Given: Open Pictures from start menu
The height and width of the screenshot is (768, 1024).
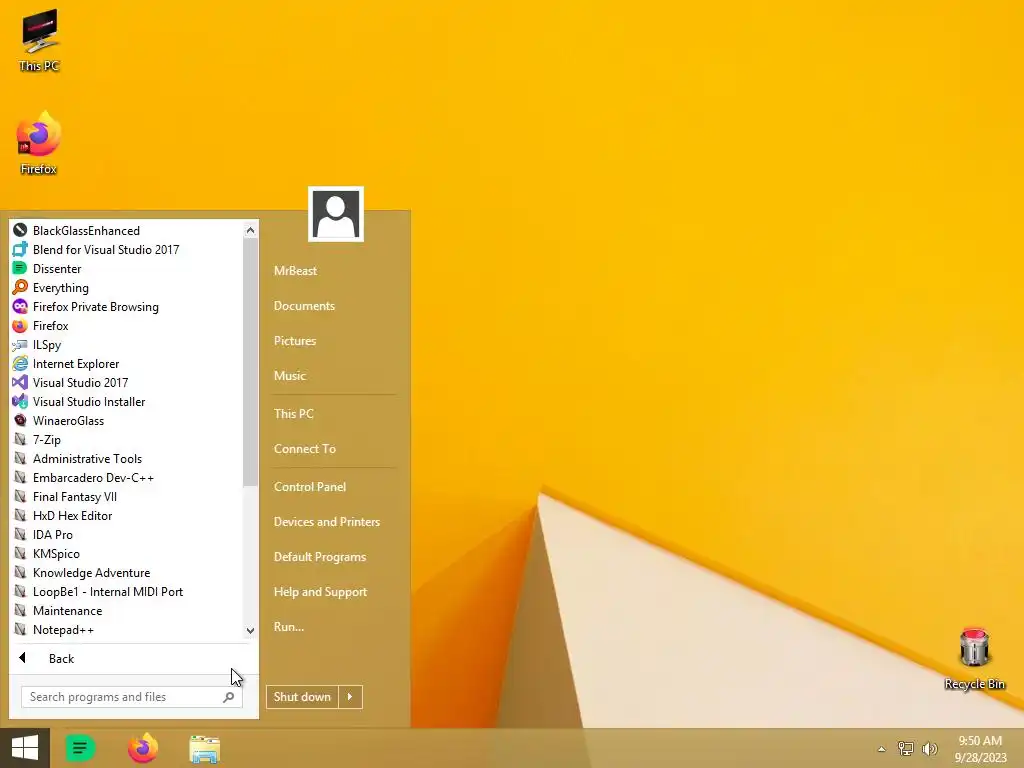Looking at the screenshot, I should pos(295,340).
